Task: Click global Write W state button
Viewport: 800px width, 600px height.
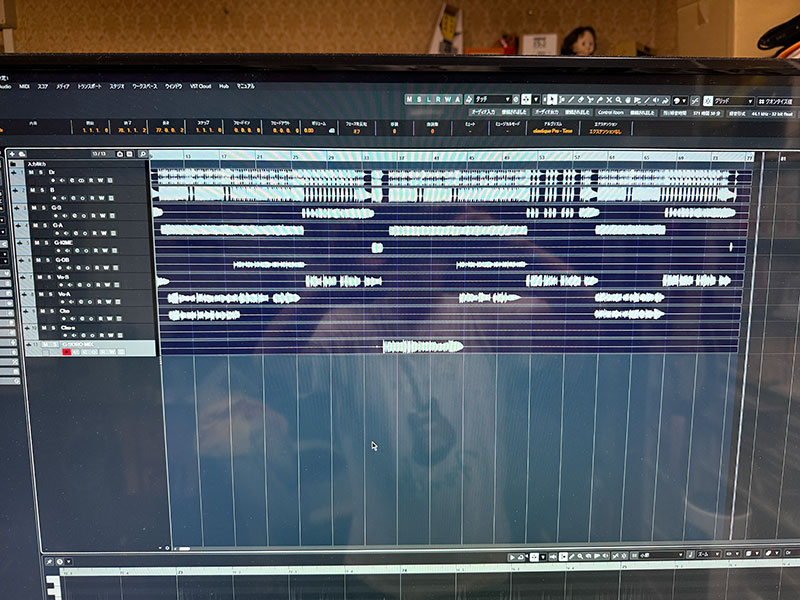Action: pos(447,99)
